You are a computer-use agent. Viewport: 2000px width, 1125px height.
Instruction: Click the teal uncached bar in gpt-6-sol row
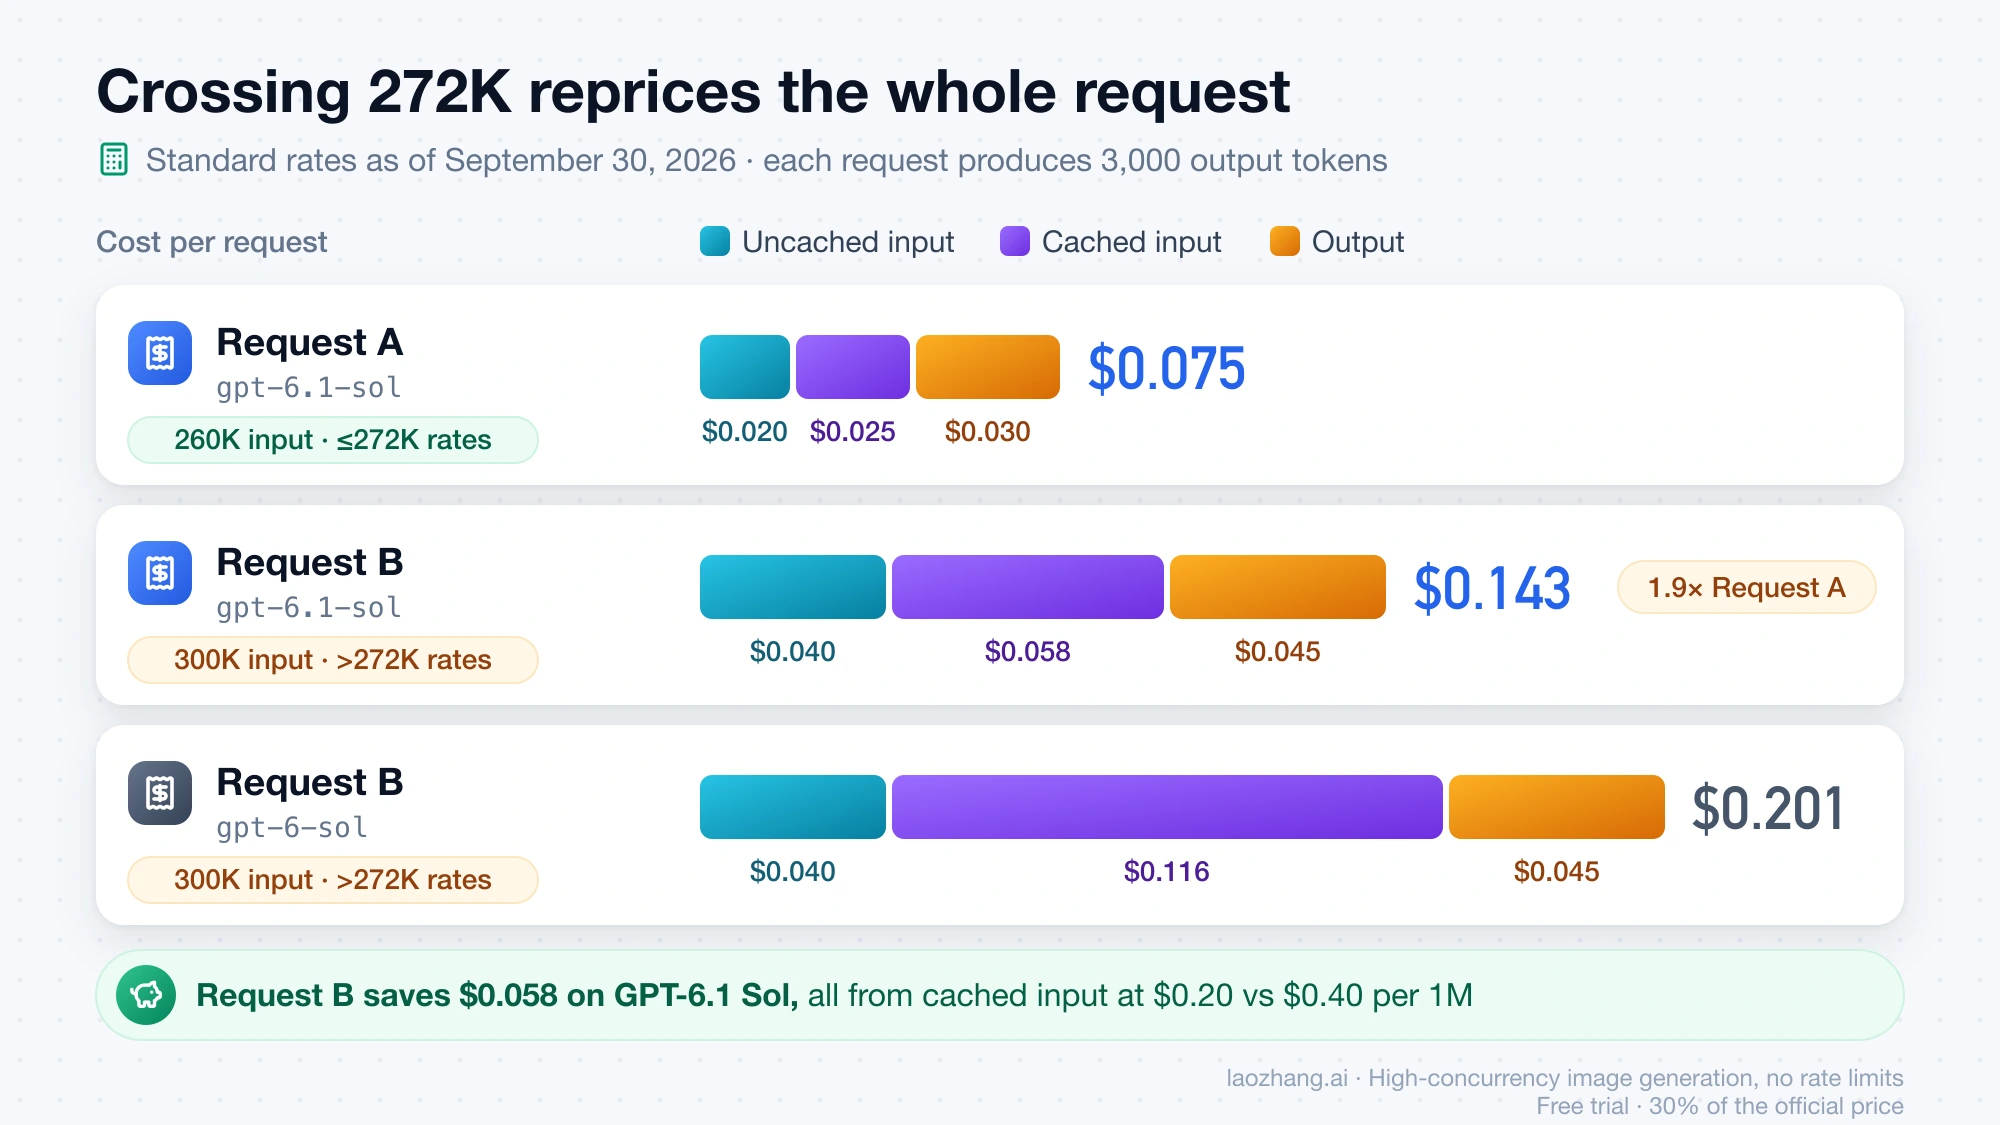[x=793, y=807]
